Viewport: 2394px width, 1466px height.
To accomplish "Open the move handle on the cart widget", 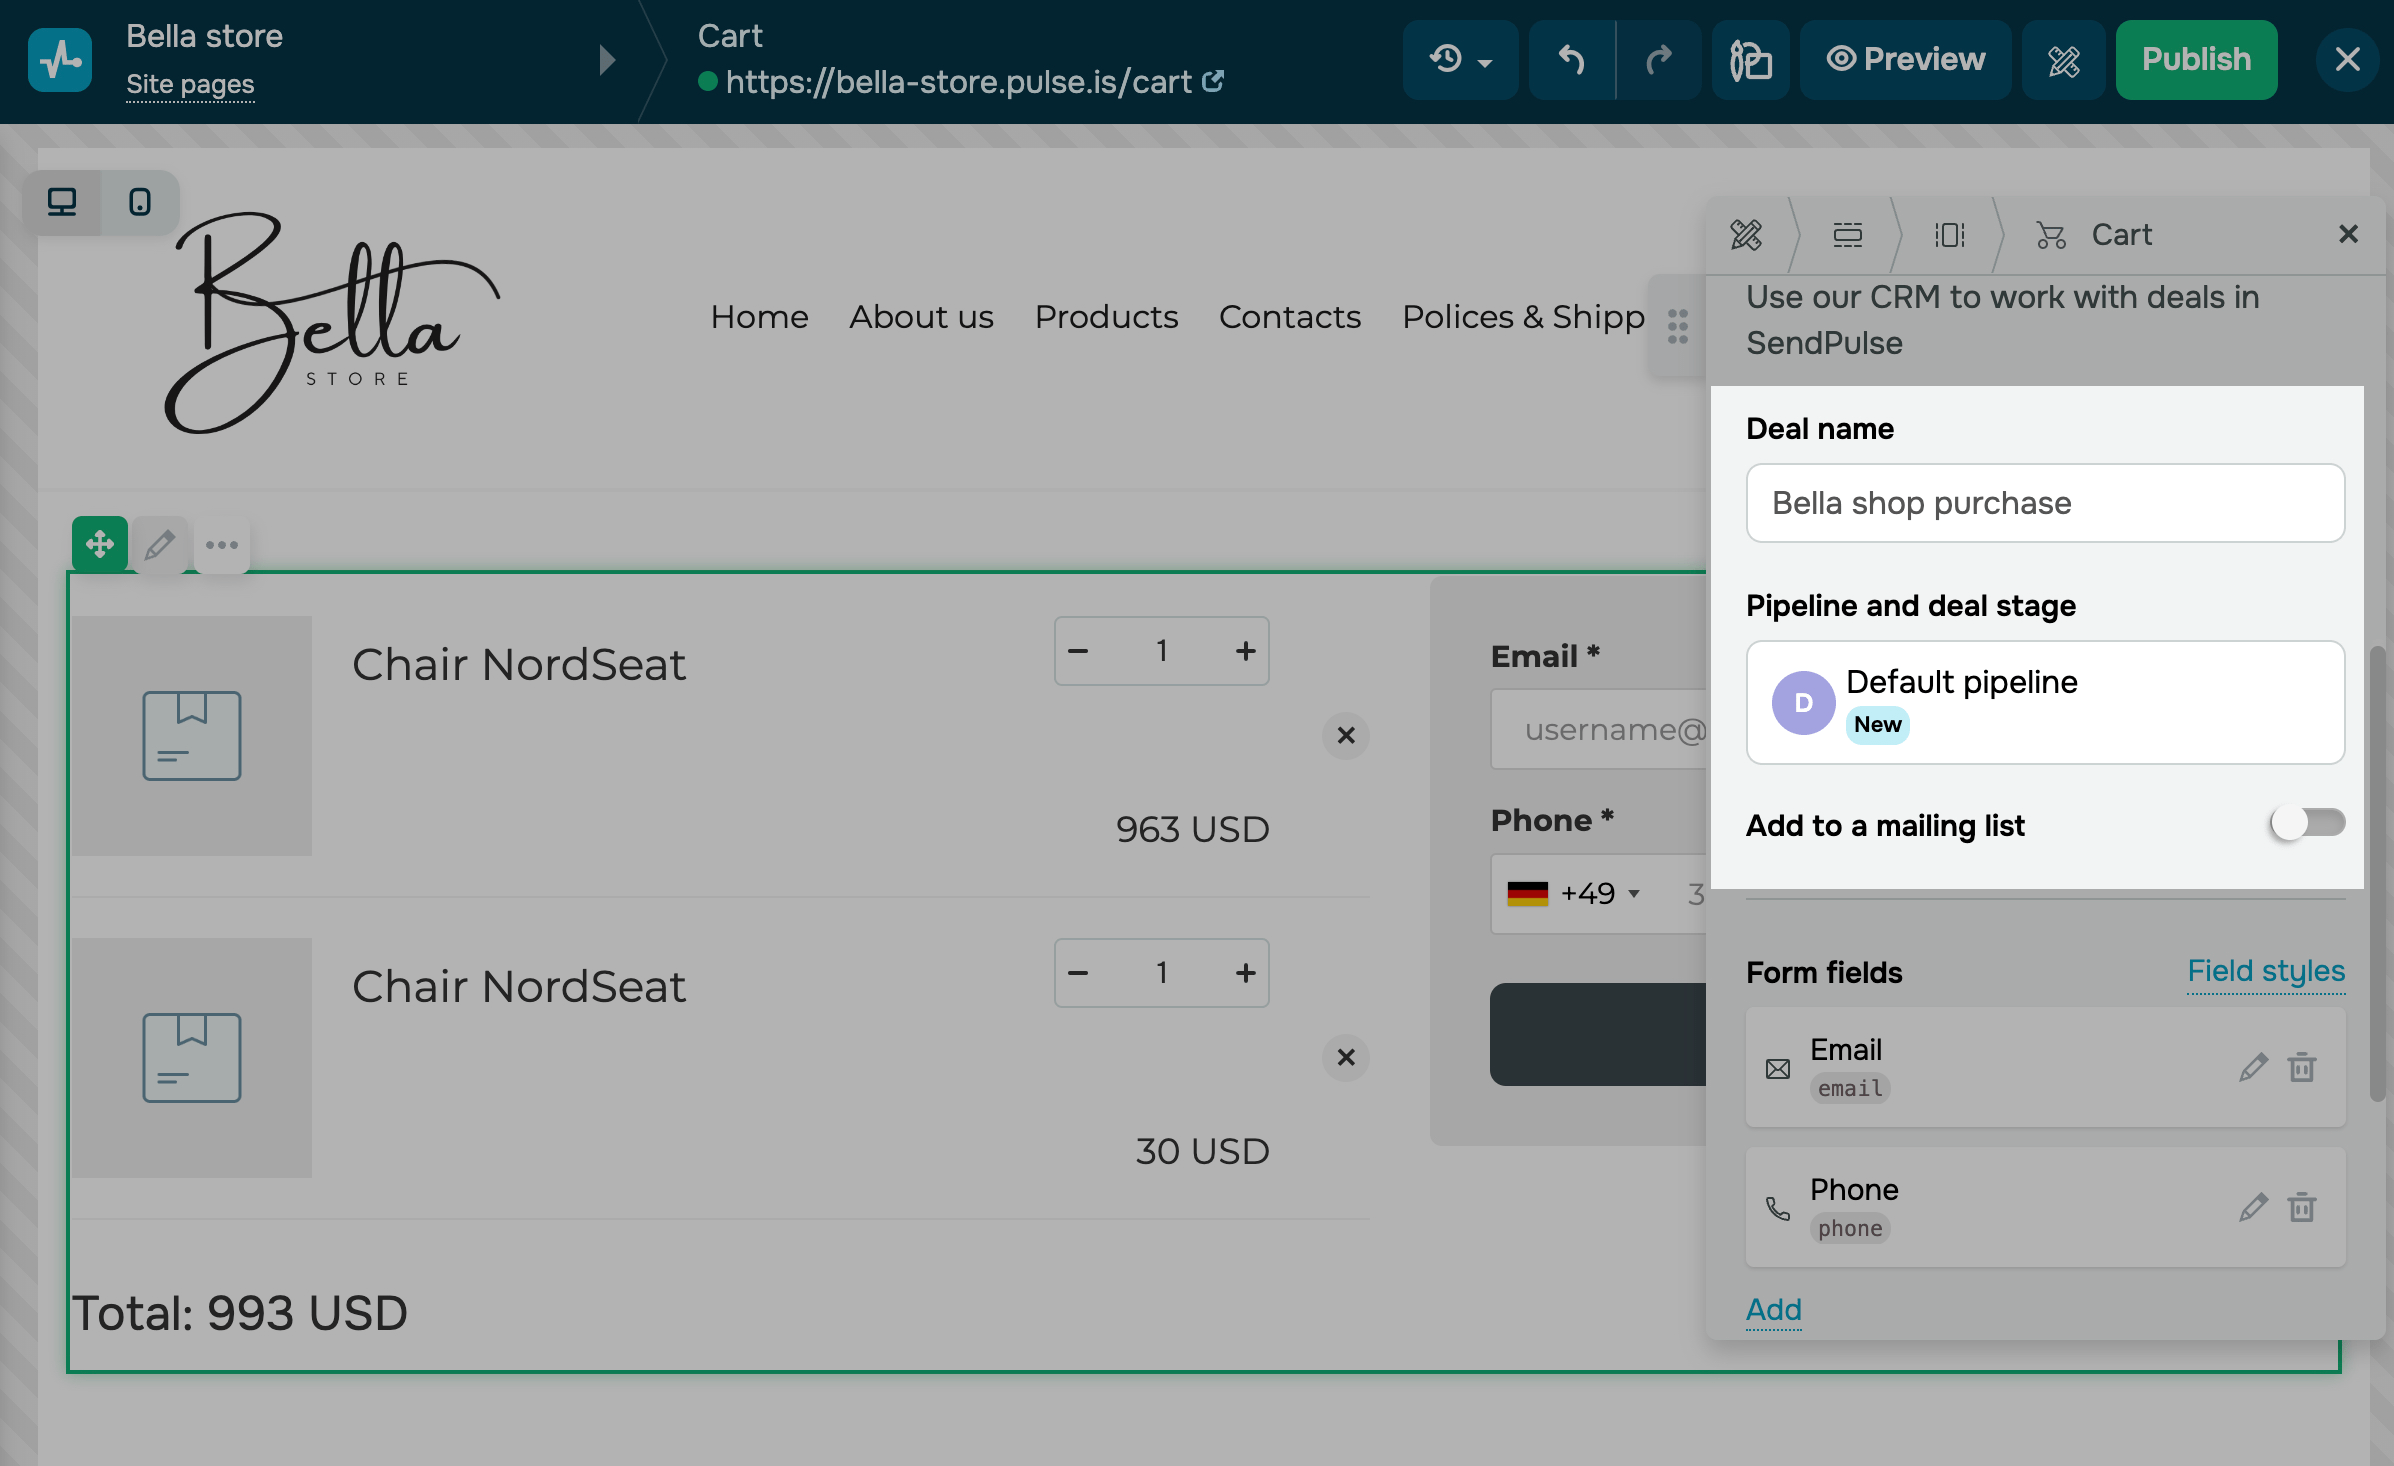I will click(x=99, y=545).
